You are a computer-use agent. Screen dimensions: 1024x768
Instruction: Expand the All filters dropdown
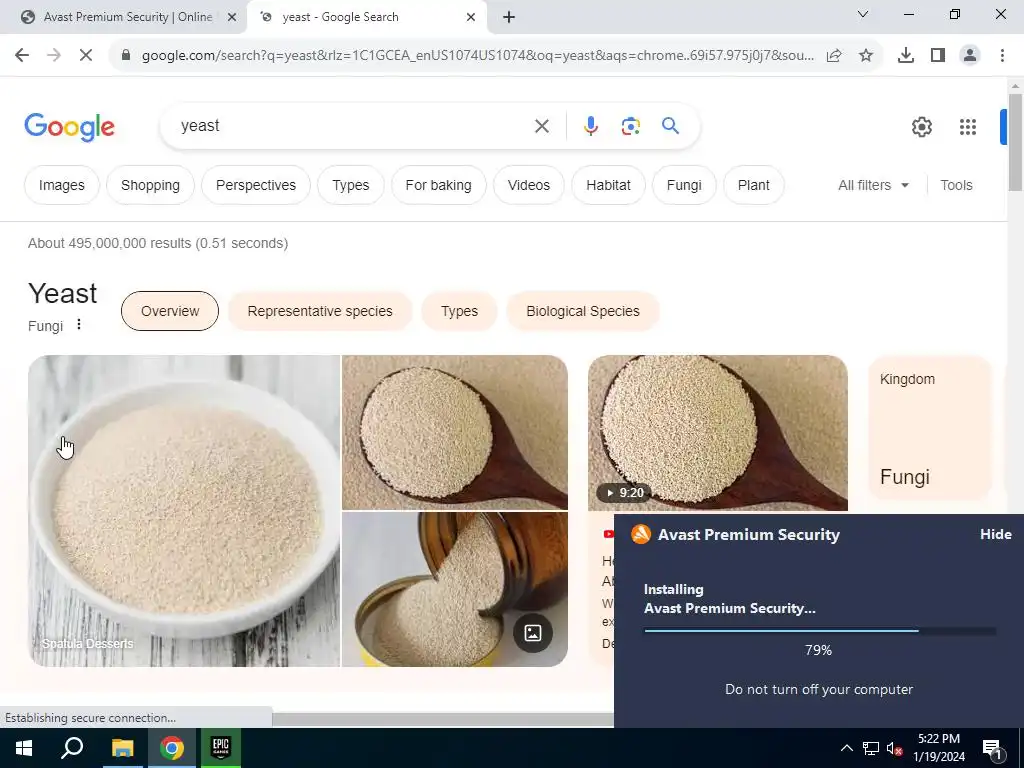[873, 185]
